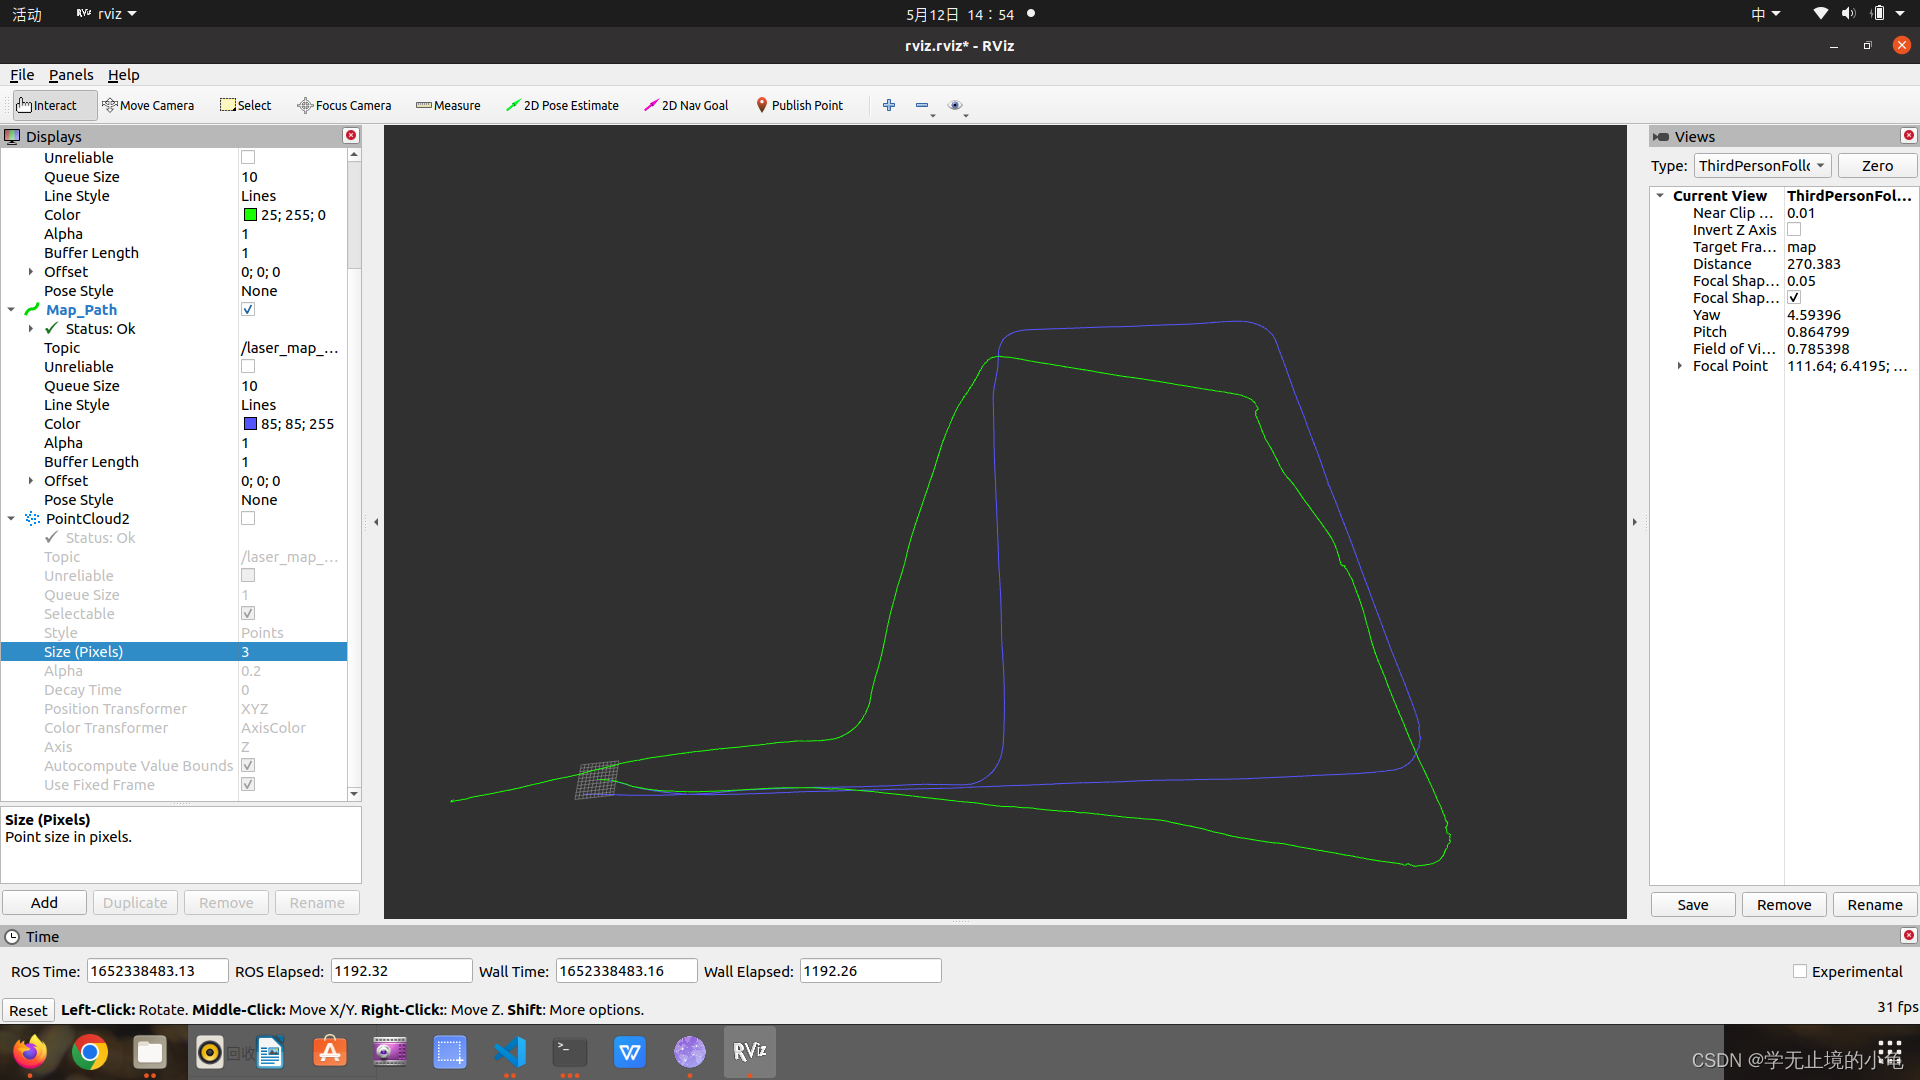1920x1080 pixels.
Task: Click the add tool plus icon
Action: click(x=888, y=105)
